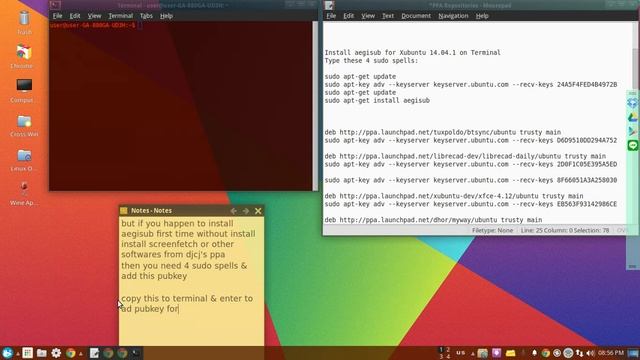The image size is (640, 360).
Task: Open the Google Drive icon on the side dock
Action: point(633,118)
